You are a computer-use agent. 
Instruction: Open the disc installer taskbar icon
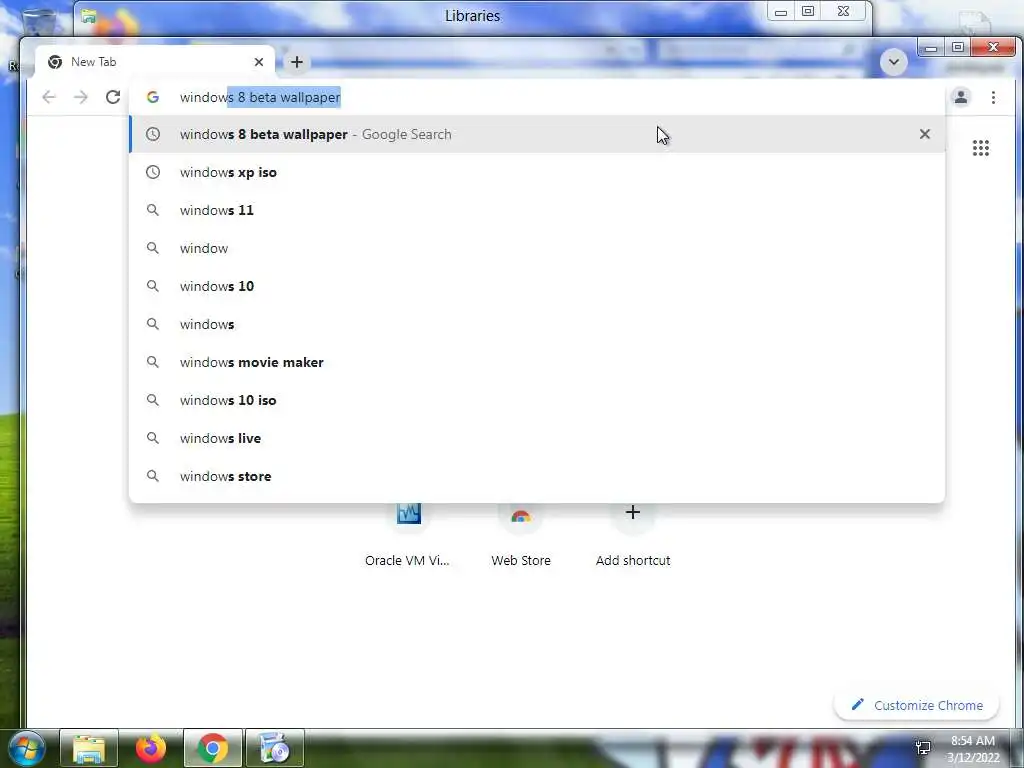(275, 748)
